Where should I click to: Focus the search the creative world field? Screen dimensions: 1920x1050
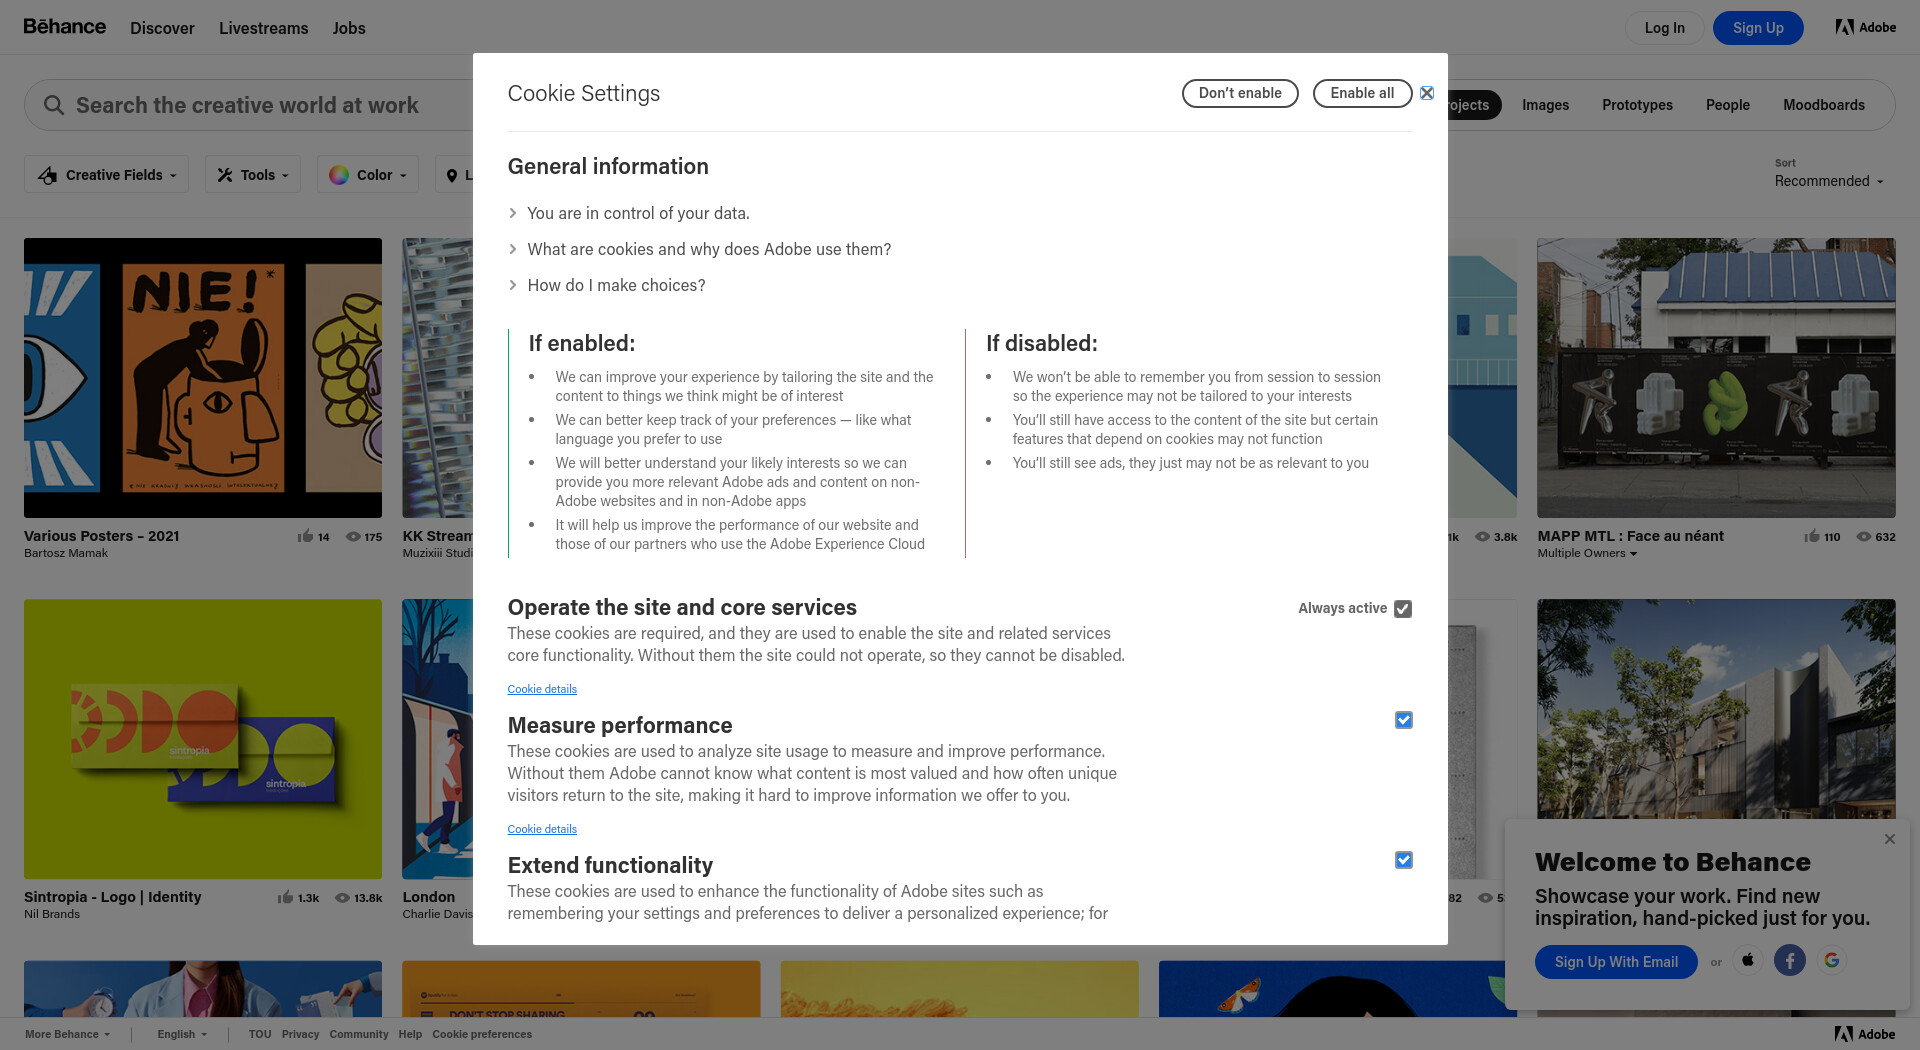coord(248,105)
